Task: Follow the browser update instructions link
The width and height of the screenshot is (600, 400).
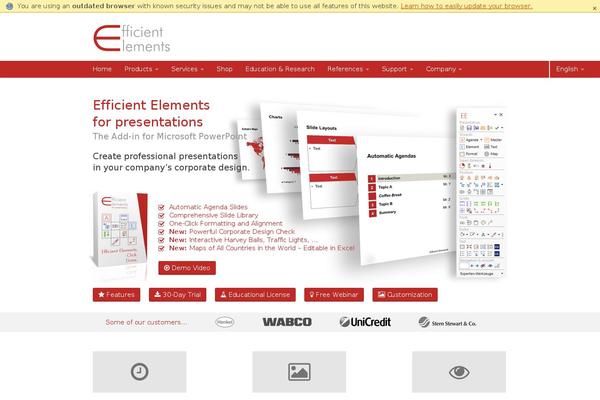Action: 466,6
